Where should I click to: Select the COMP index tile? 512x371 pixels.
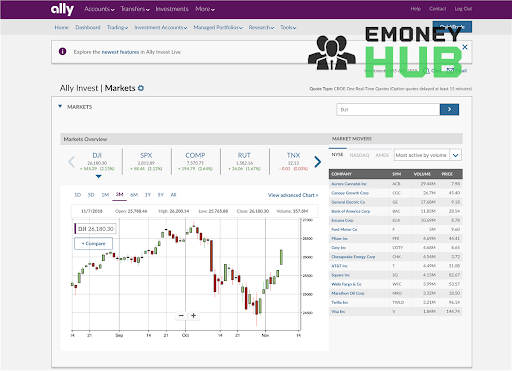coord(195,162)
